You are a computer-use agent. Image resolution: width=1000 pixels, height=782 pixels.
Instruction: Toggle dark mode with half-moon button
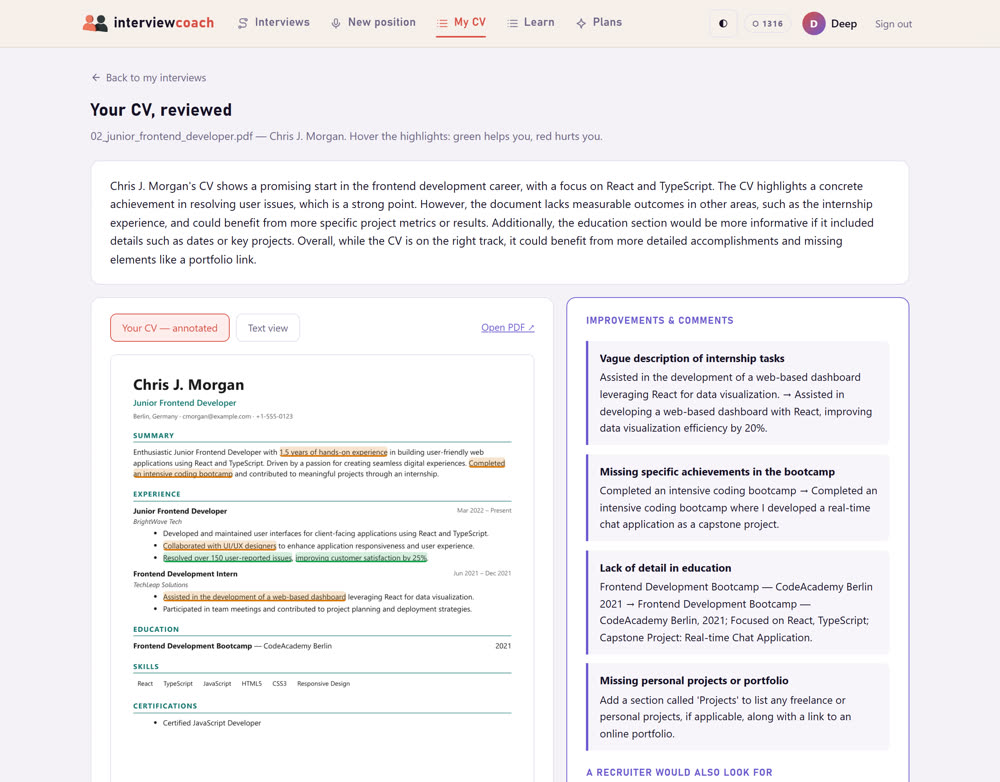(723, 24)
